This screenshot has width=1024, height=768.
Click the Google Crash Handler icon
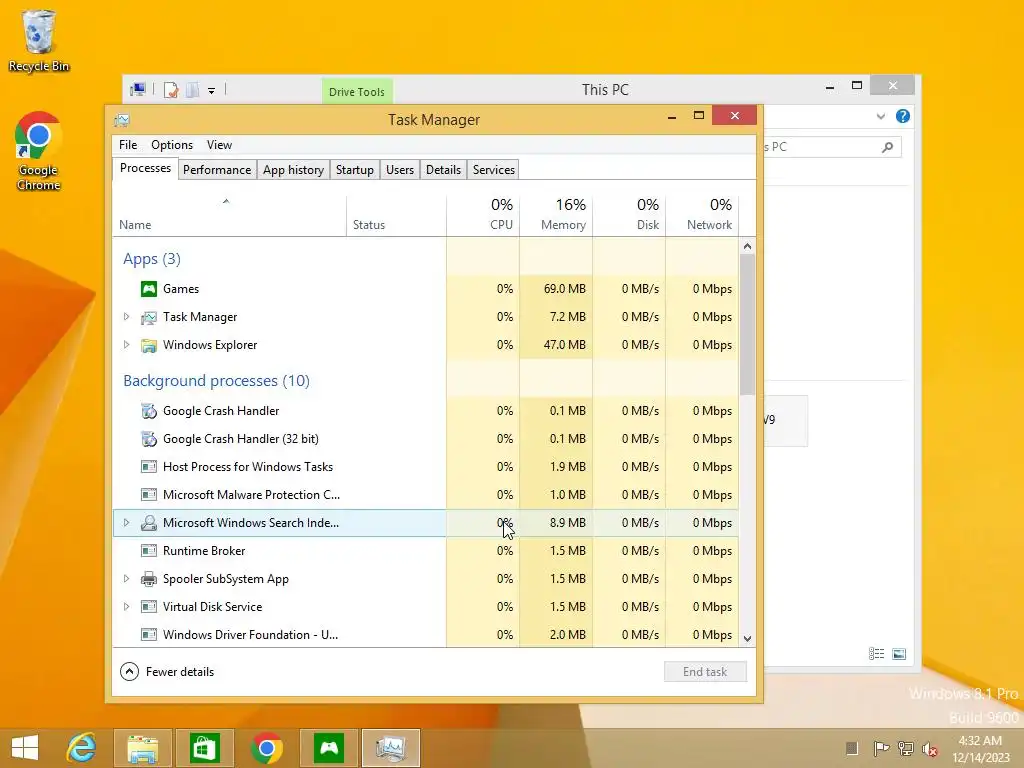tap(149, 411)
